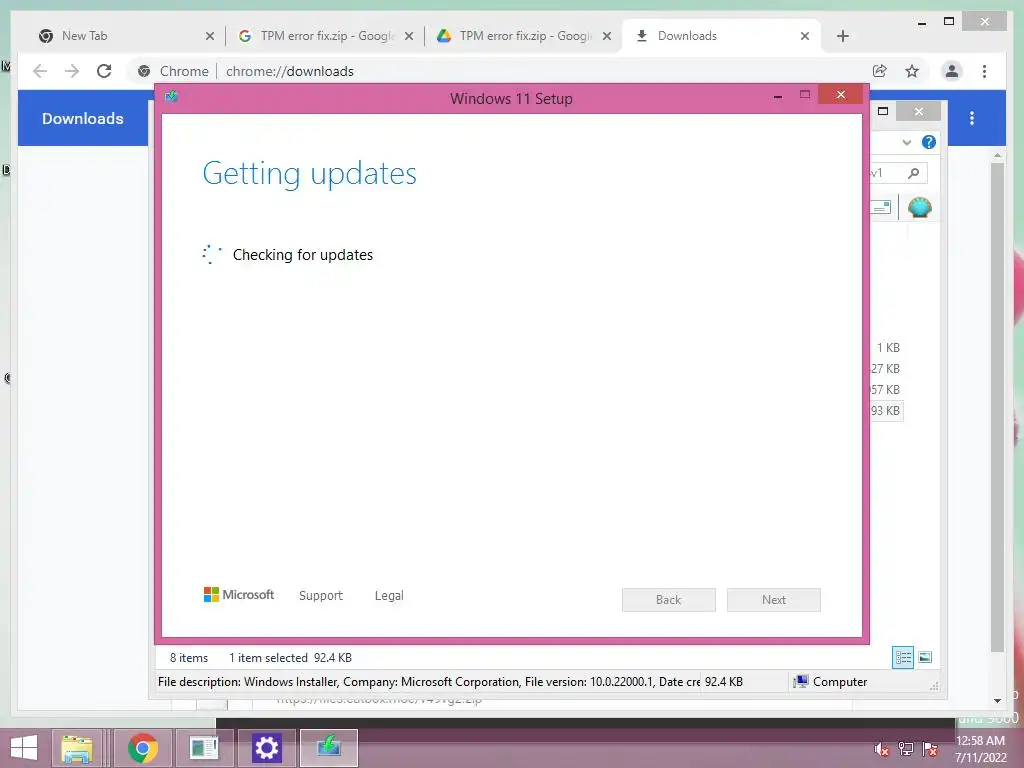This screenshot has width=1024, height=768.
Task: Click the Windows 11 Setup title bar icon
Action: 172,97
